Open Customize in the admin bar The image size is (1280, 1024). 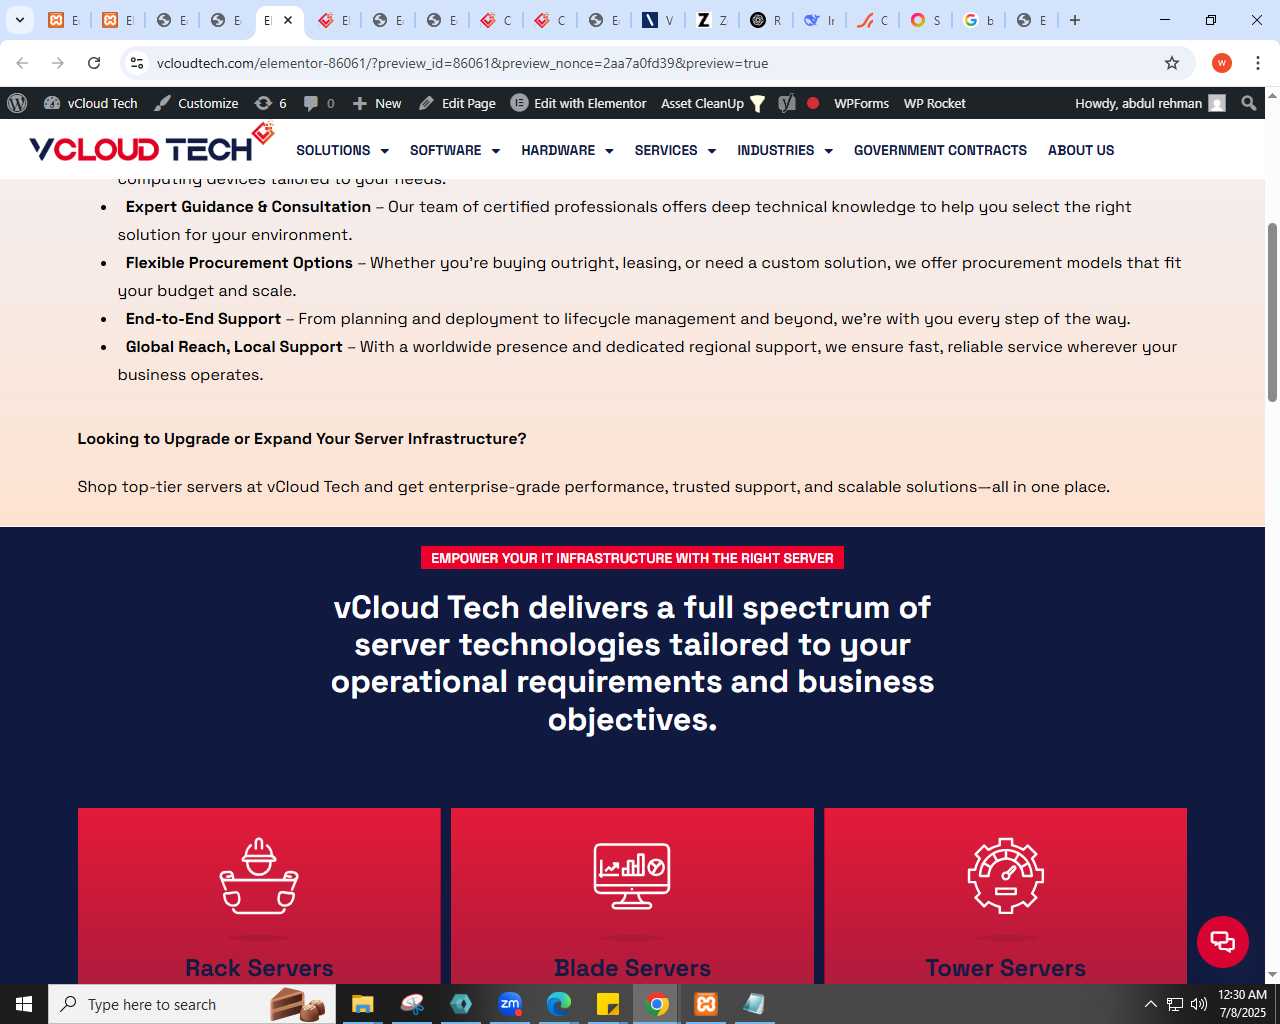[x=196, y=103]
